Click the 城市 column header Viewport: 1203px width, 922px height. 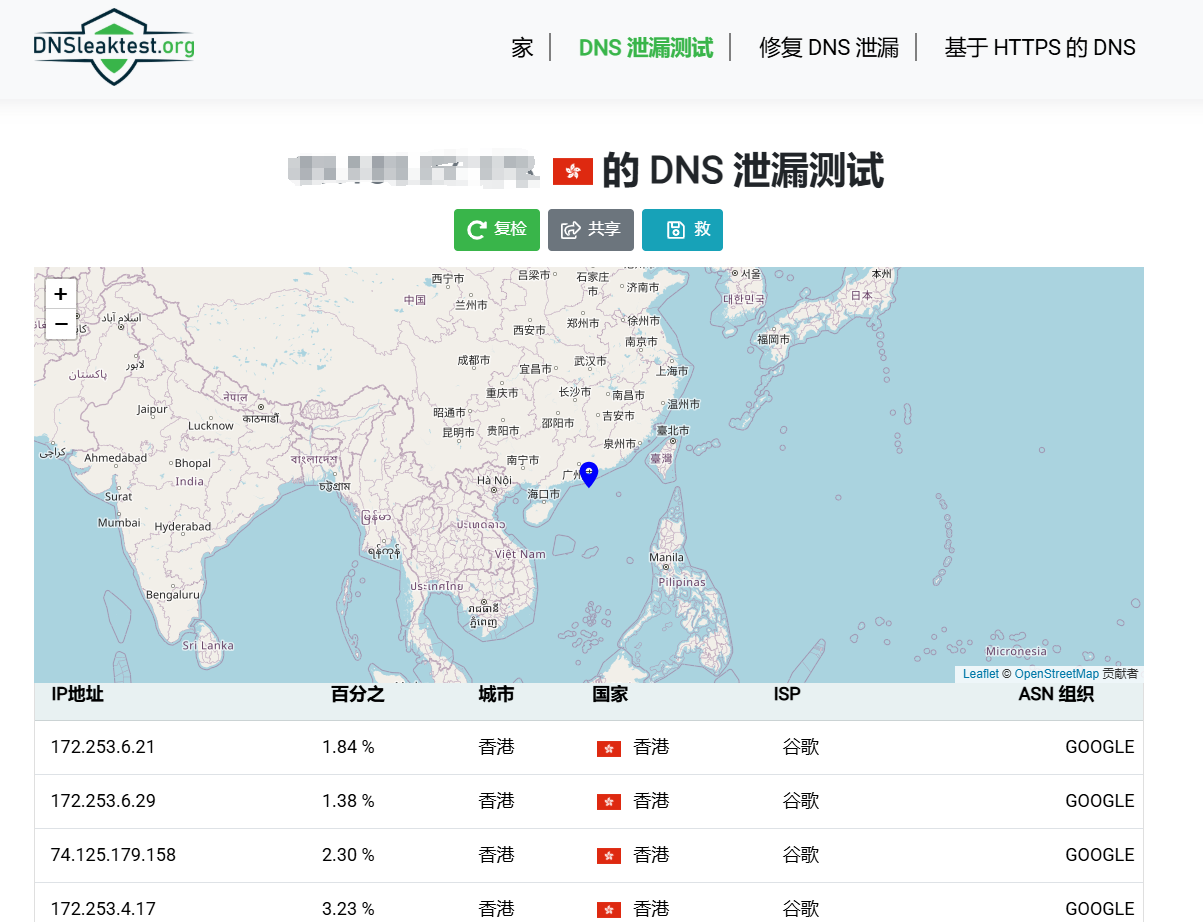(496, 694)
